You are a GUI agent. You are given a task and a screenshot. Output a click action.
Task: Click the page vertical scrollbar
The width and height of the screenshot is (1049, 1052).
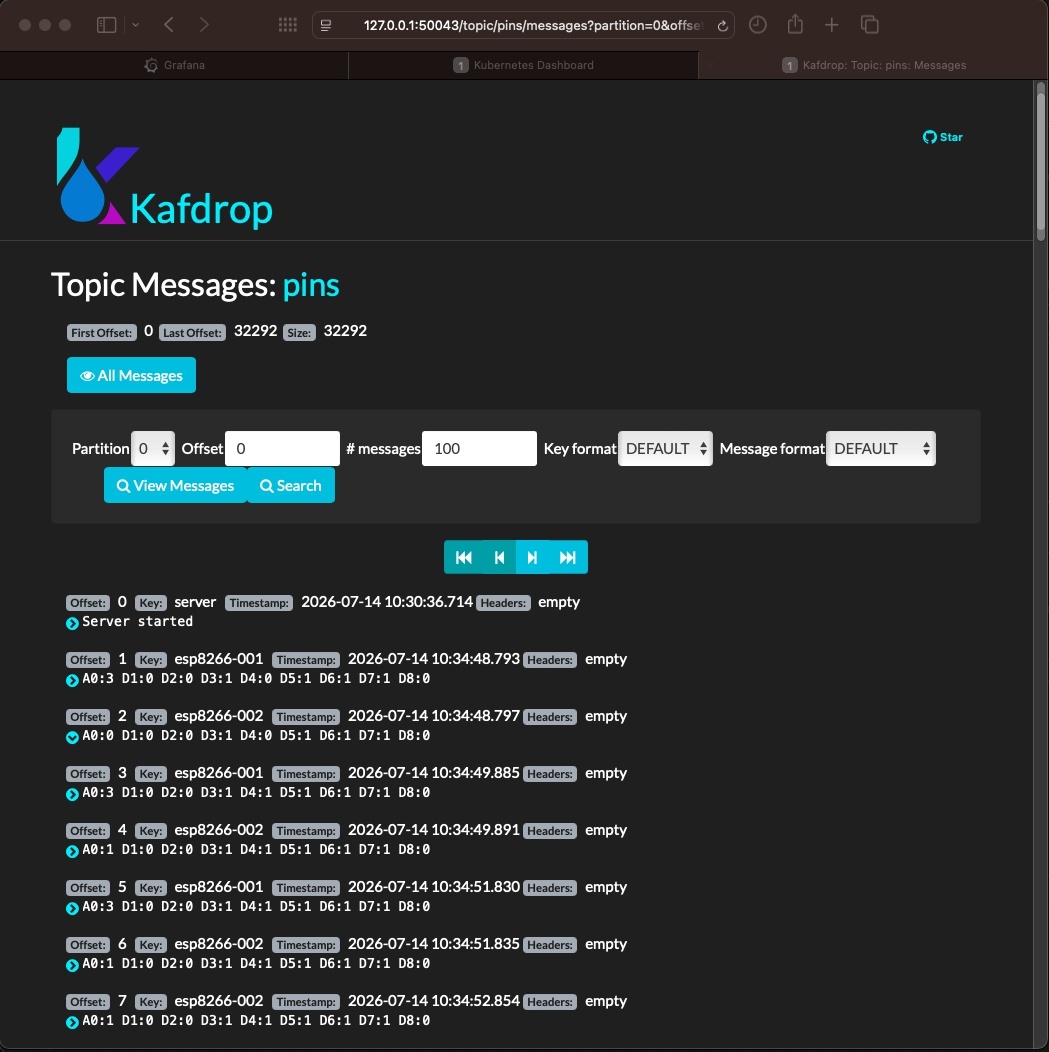coord(1041,161)
